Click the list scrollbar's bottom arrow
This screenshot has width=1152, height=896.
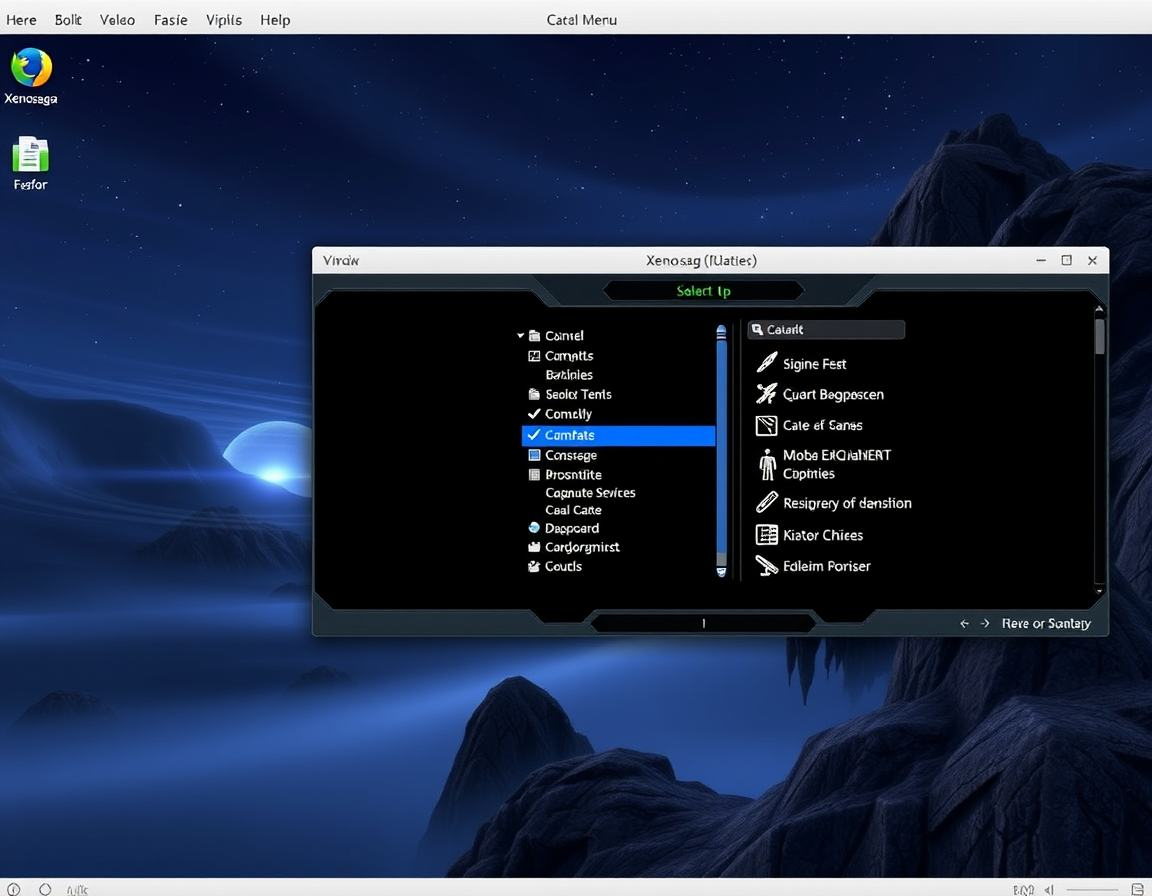click(x=721, y=571)
